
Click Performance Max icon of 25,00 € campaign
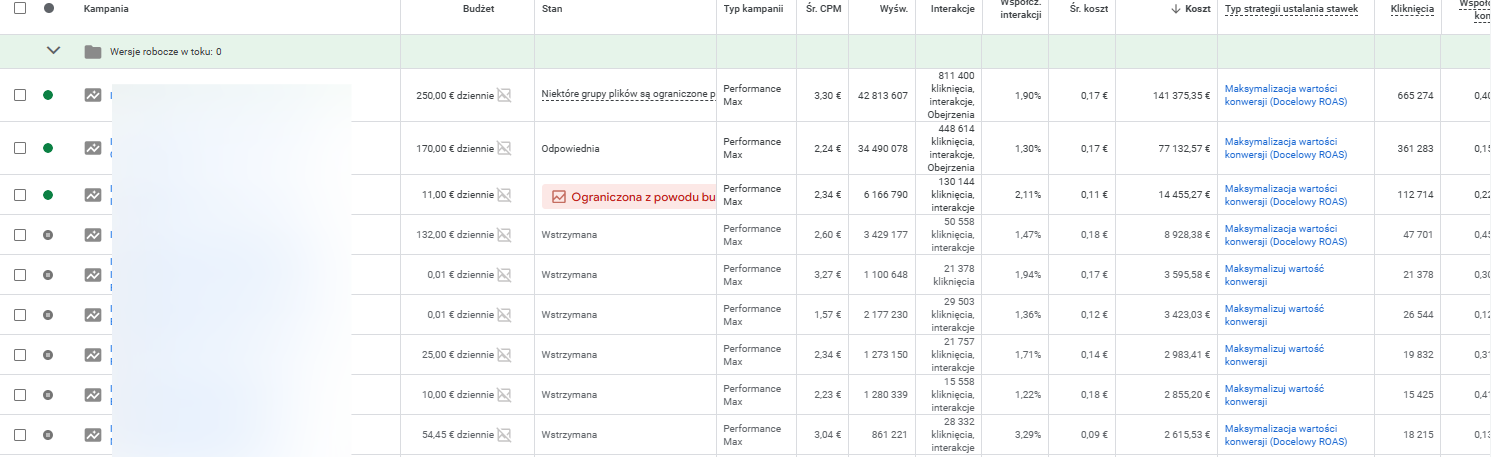pos(93,355)
